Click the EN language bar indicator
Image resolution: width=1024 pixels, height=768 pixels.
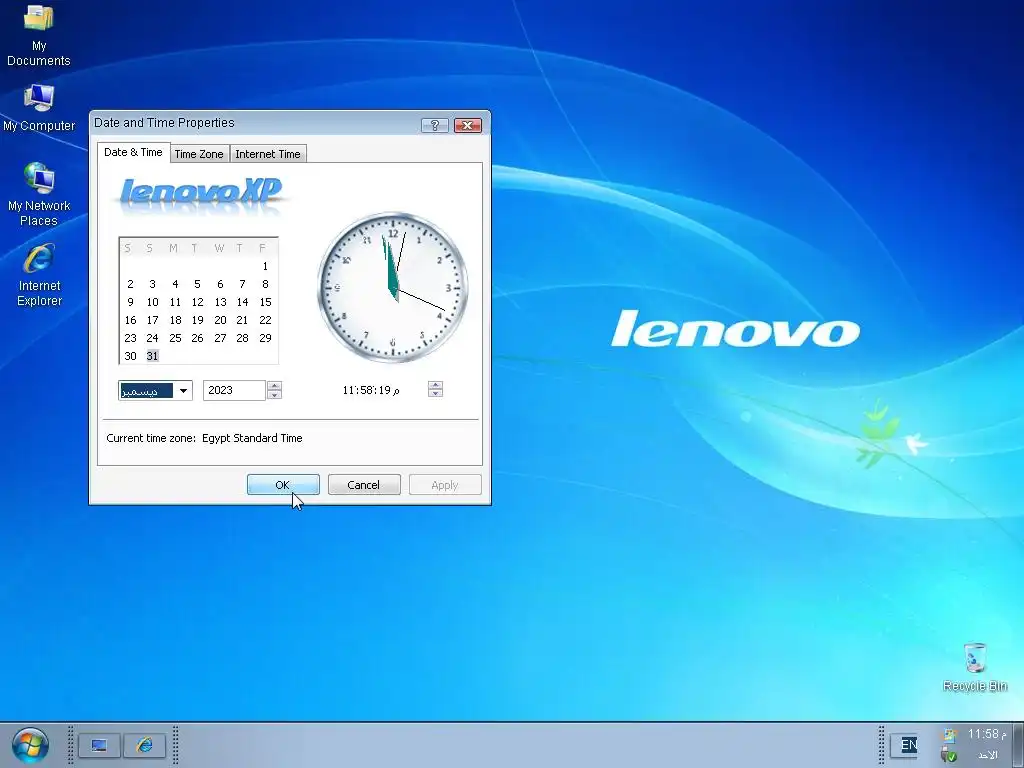(908, 745)
